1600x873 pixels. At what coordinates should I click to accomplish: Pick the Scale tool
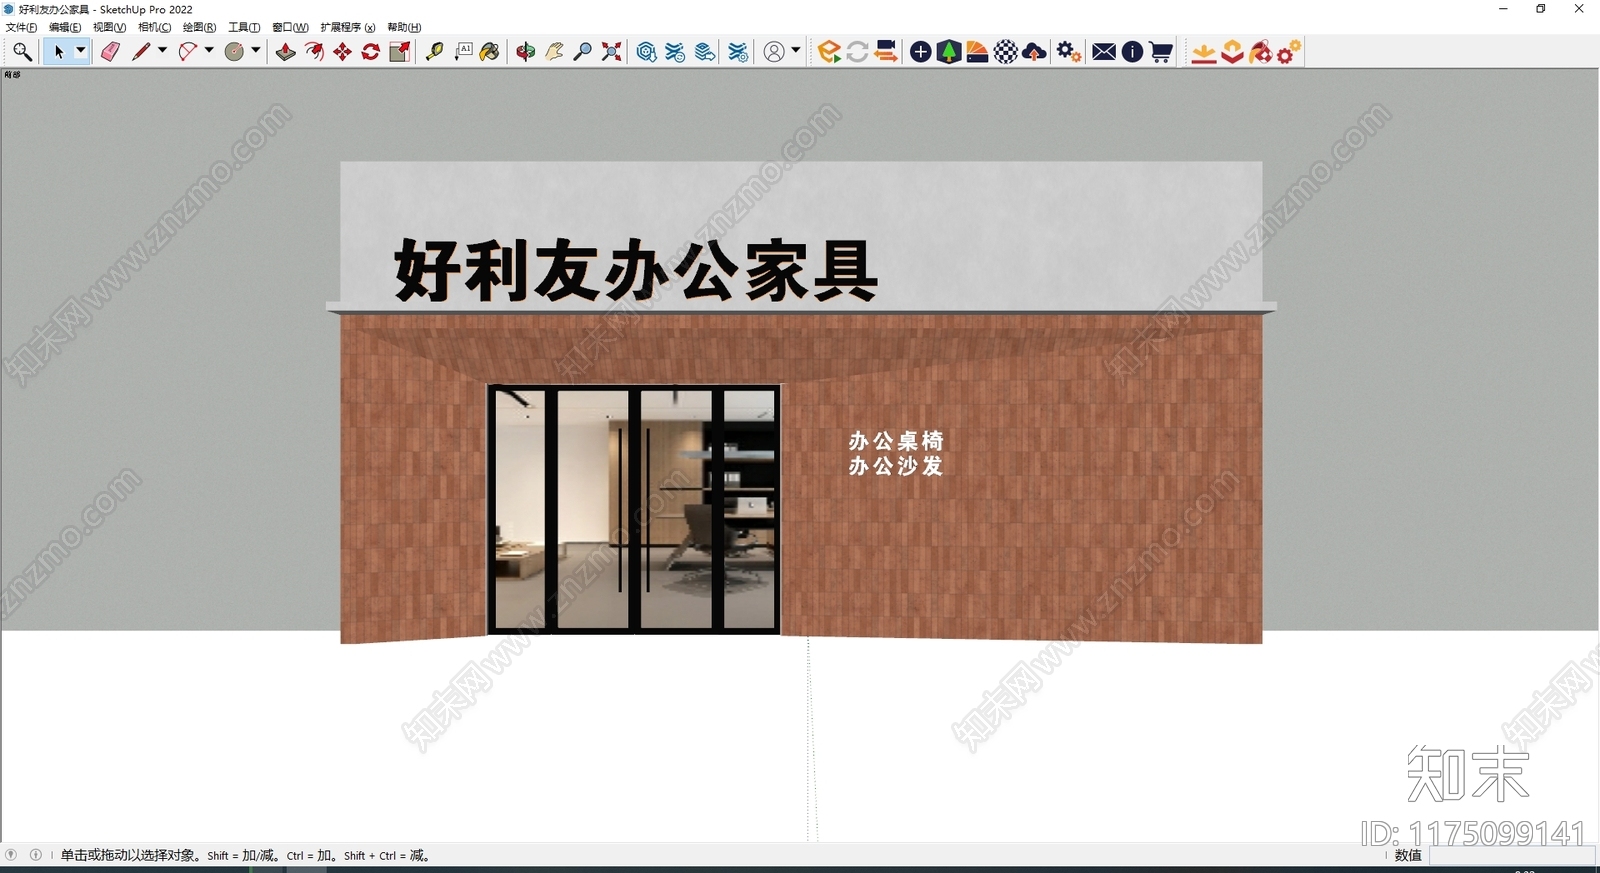[x=399, y=52]
